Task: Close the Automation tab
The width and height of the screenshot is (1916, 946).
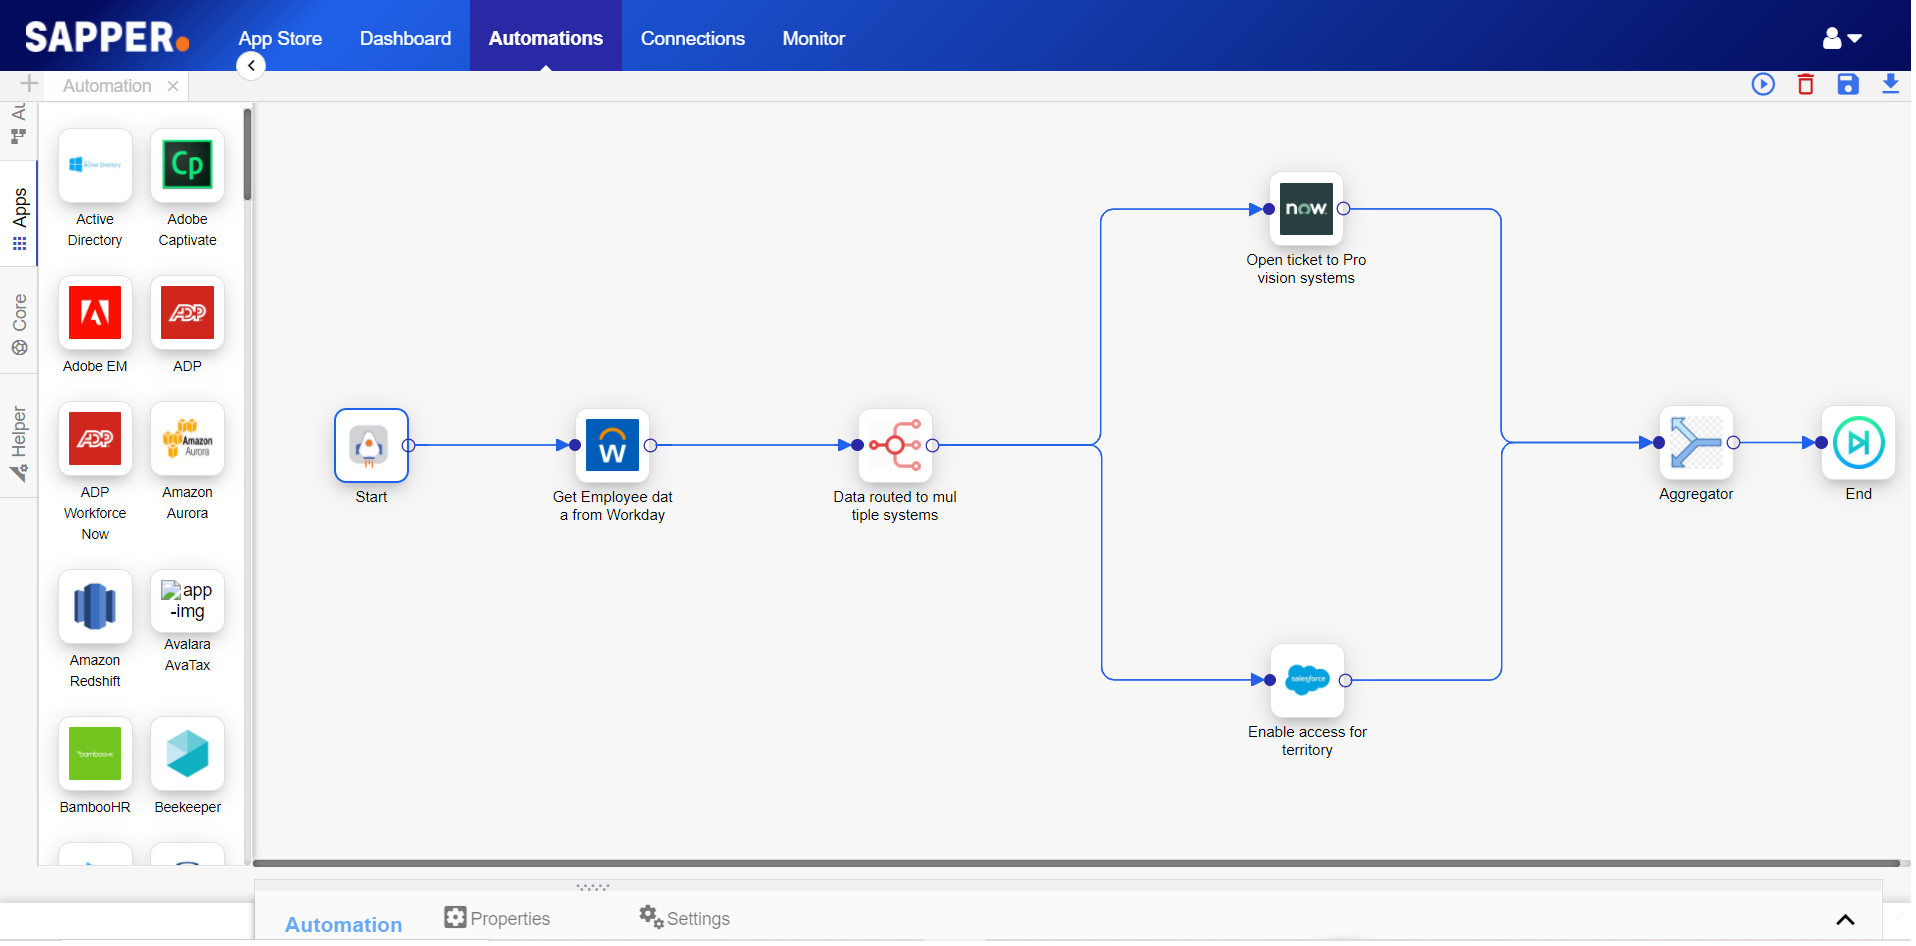Action: [173, 86]
